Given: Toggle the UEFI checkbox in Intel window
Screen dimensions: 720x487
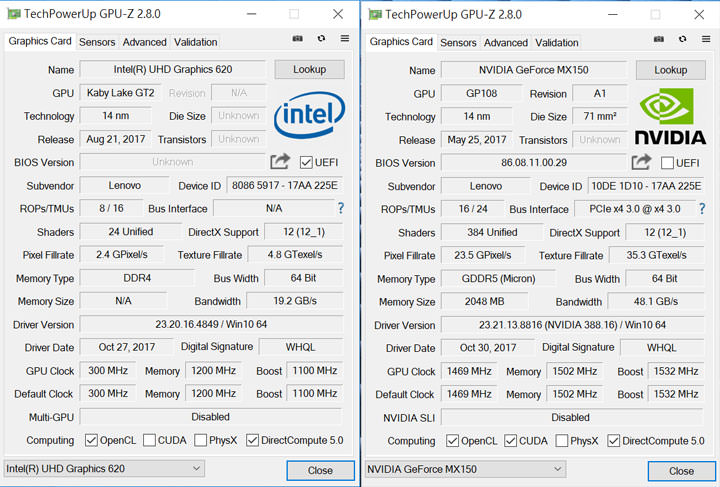Looking at the screenshot, I should 306,162.
